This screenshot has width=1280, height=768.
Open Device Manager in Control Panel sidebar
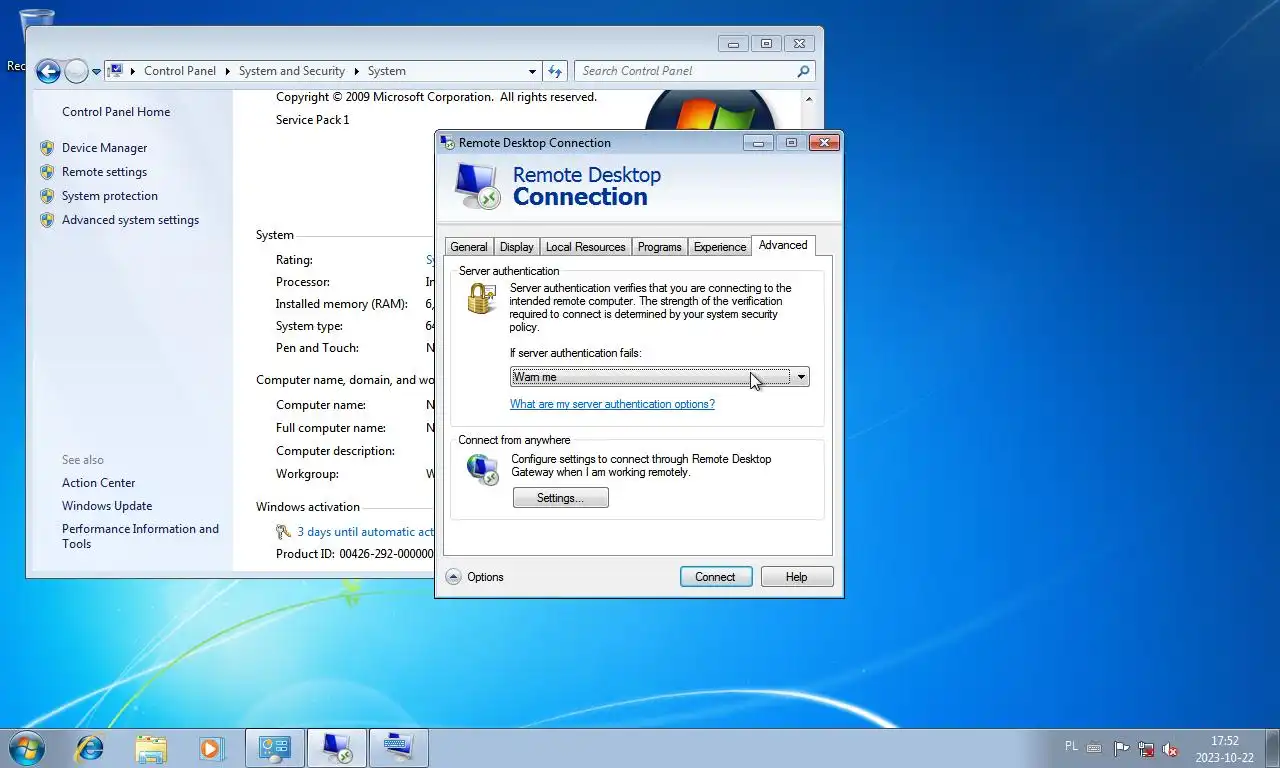click(x=104, y=148)
